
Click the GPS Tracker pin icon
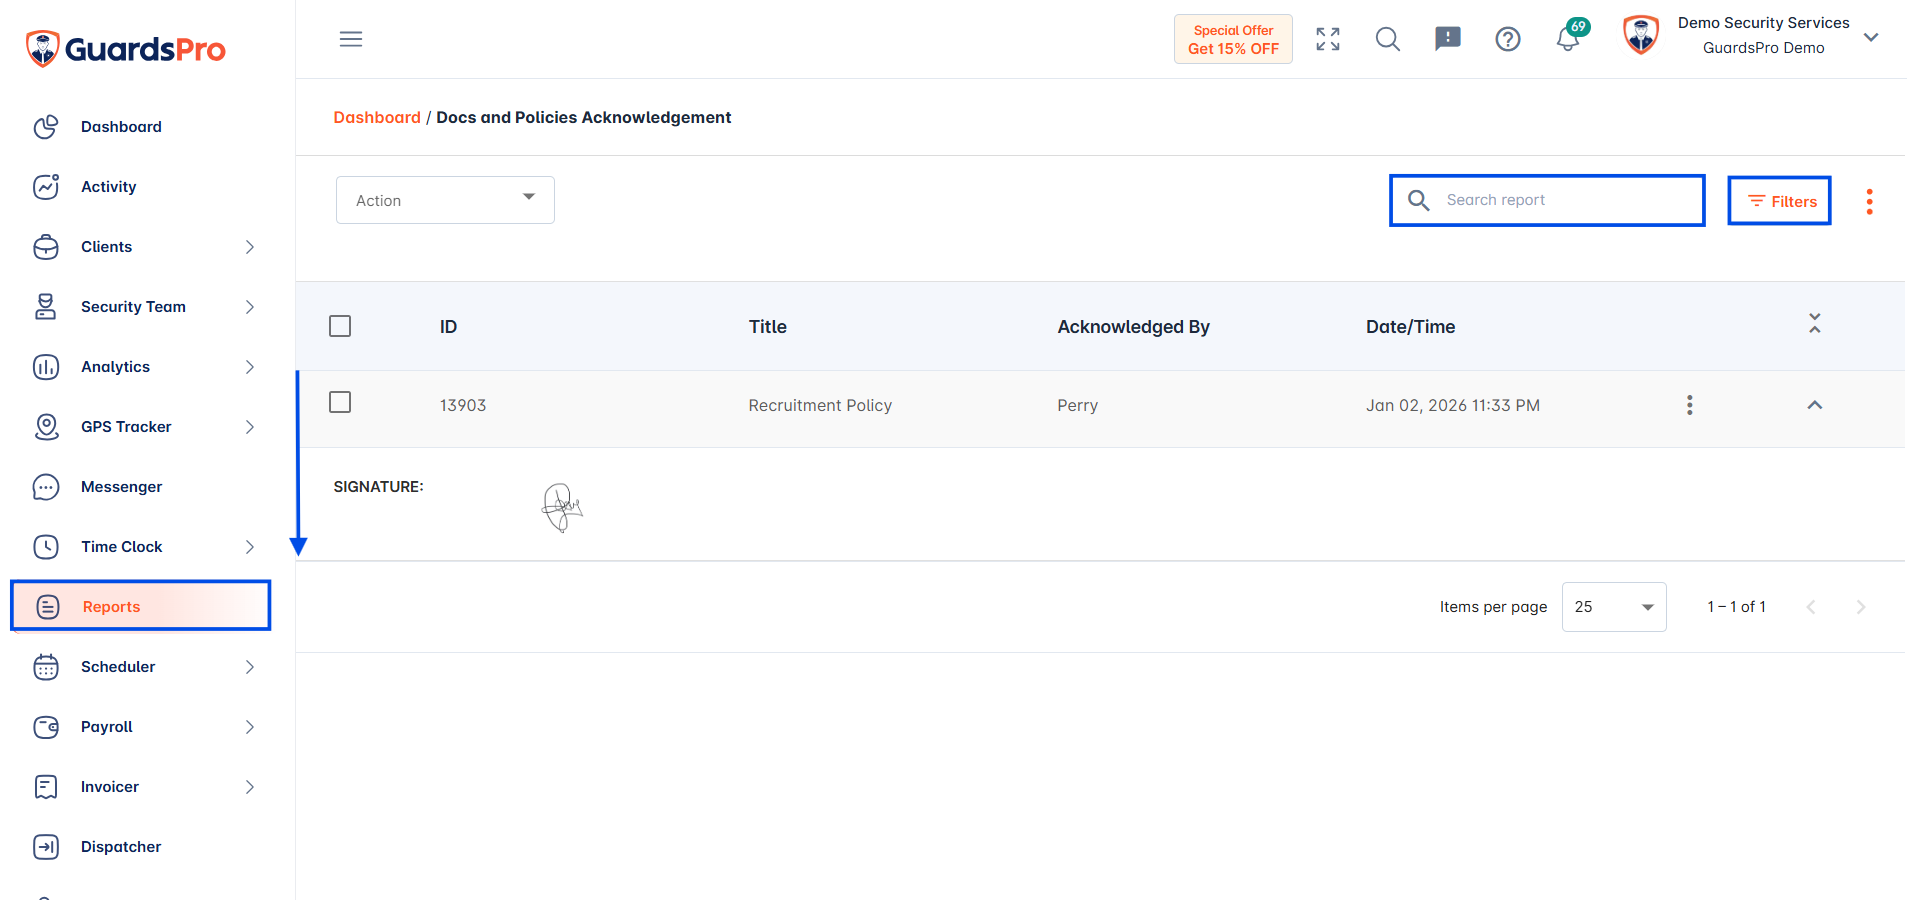[46, 427]
